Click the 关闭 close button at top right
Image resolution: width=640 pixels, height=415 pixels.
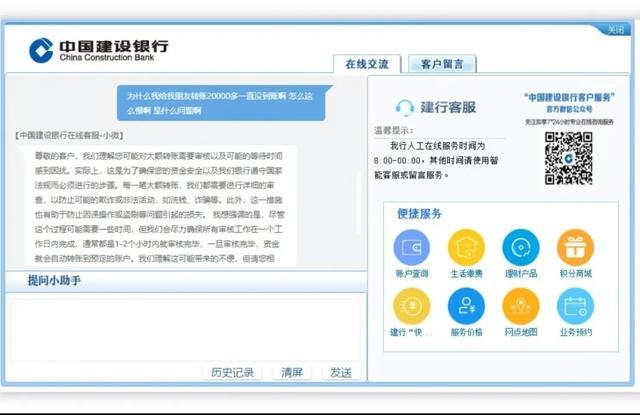coord(616,30)
